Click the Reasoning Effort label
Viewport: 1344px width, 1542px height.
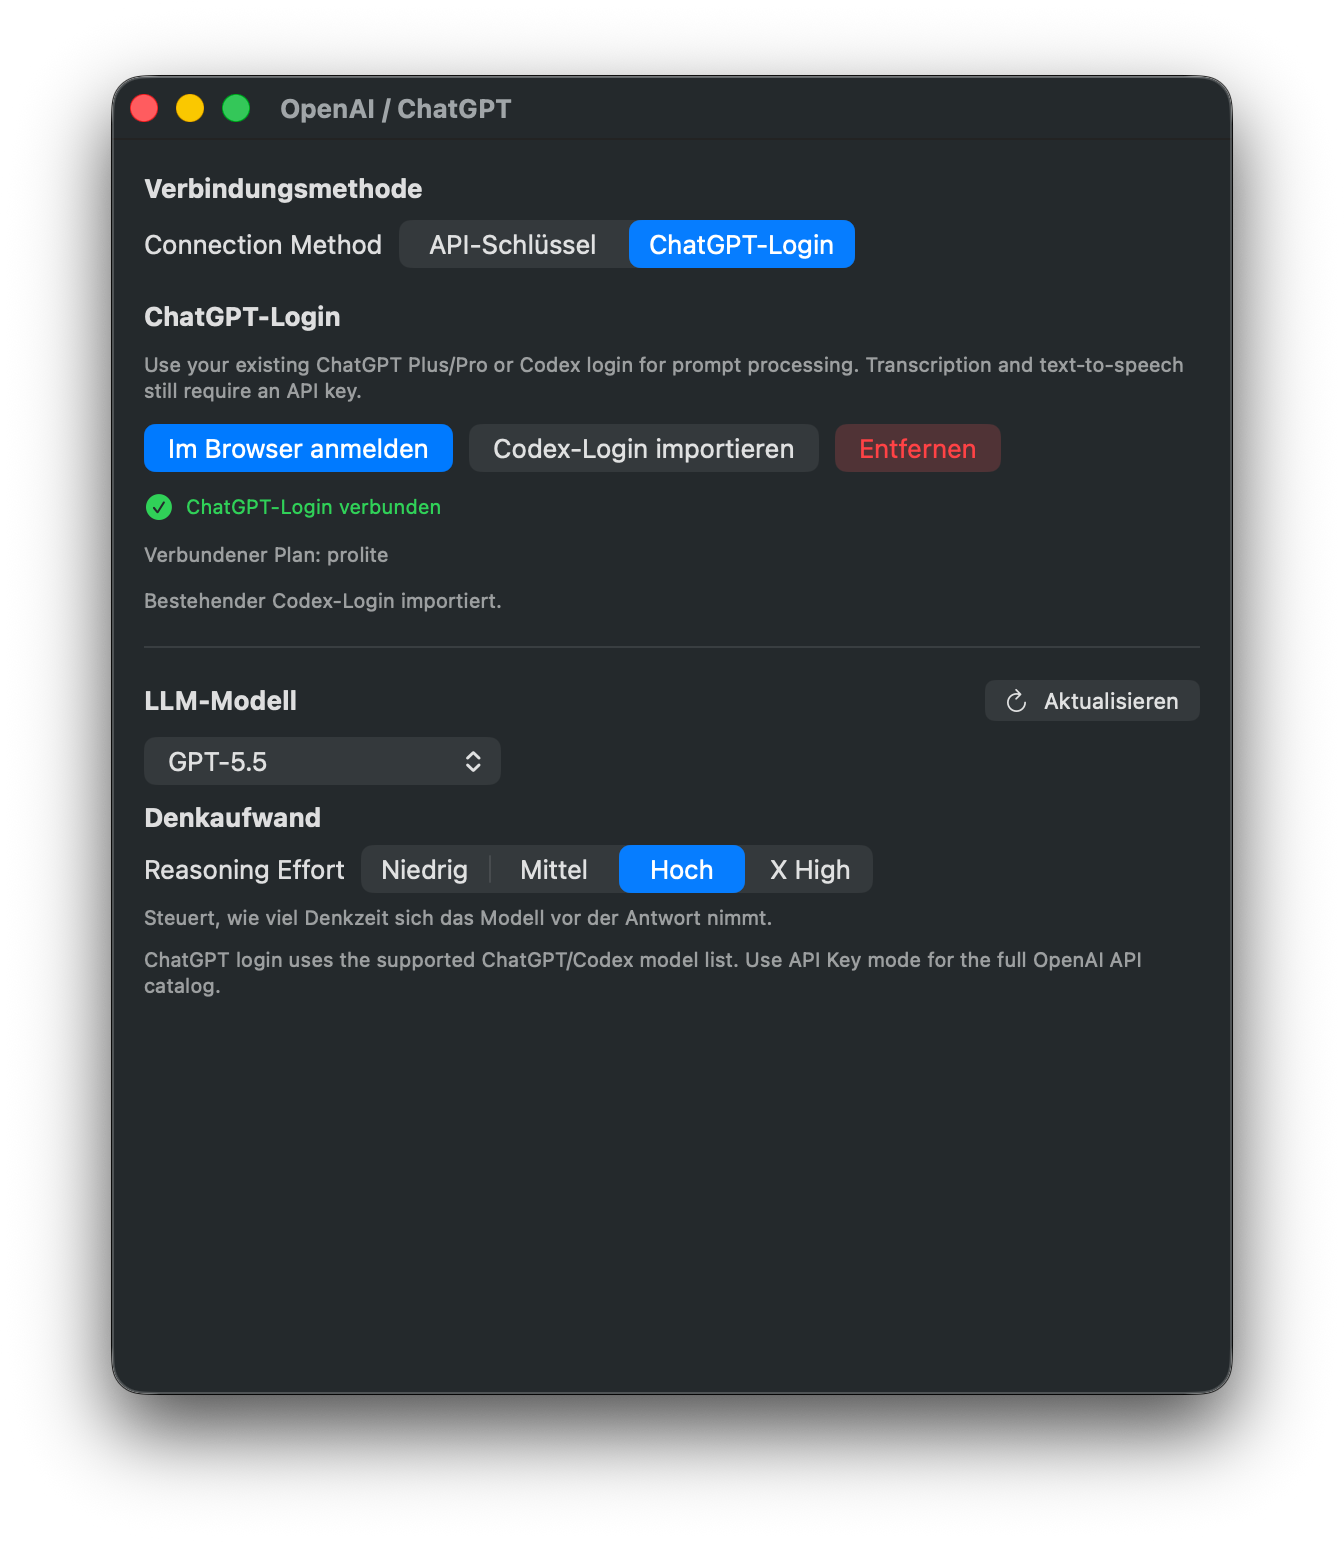coord(244,870)
